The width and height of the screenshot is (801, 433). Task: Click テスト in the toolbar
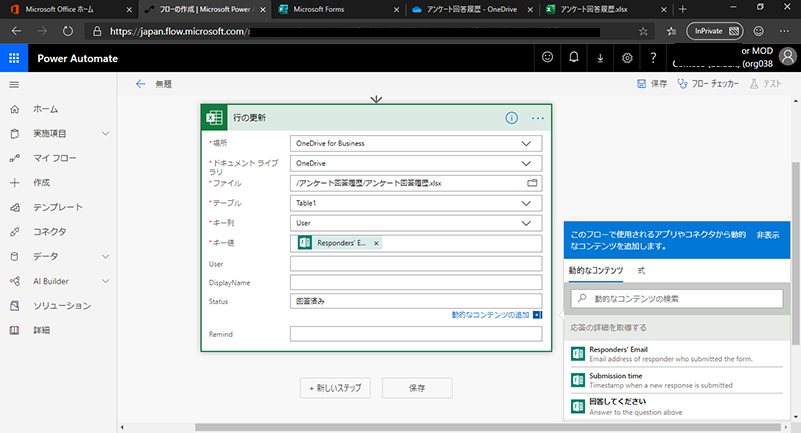(x=765, y=84)
